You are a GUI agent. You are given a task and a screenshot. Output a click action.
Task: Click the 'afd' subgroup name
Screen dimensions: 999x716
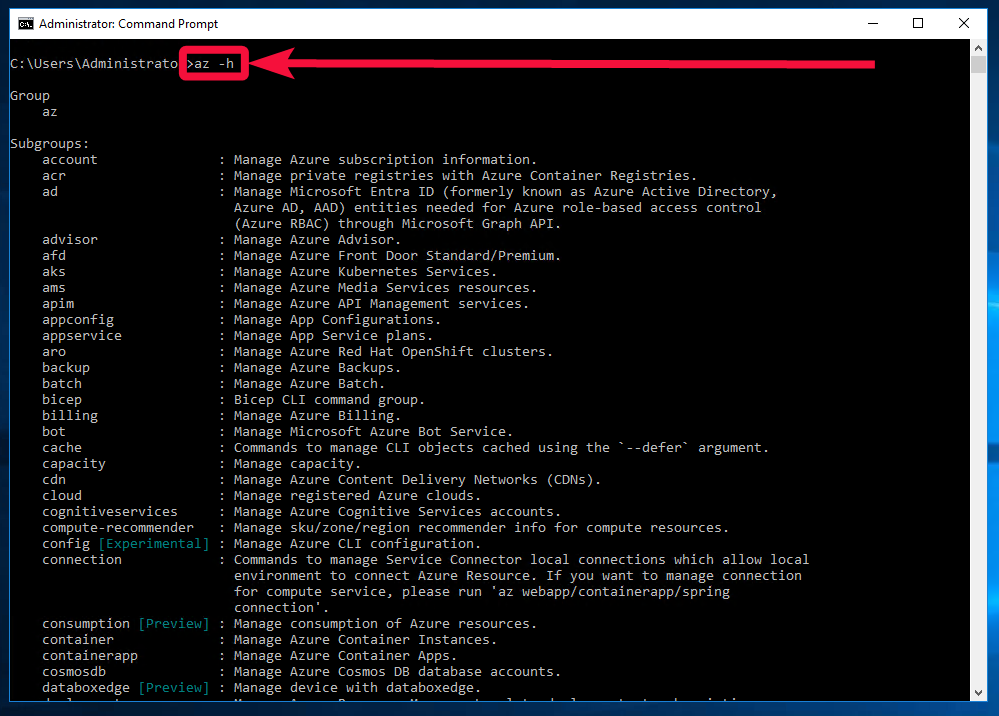coord(54,255)
